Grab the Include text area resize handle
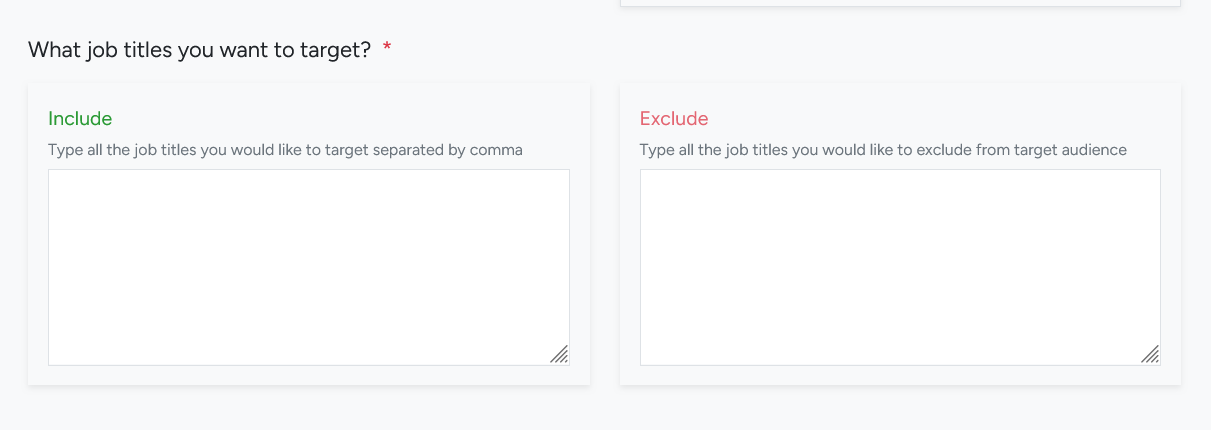The image size is (1211, 430). tap(560, 355)
